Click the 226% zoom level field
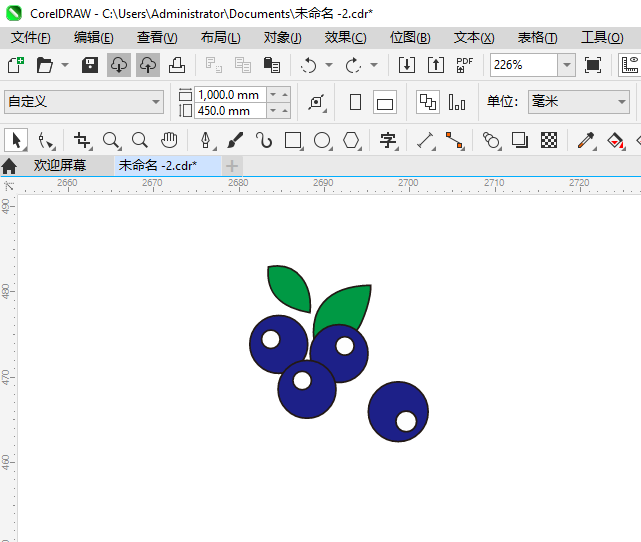This screenshot has height=542, width=641. [x=524, y=65]
